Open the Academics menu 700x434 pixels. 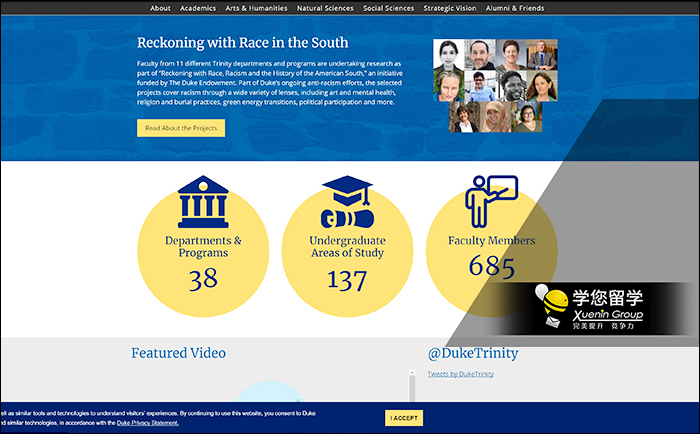coord(198,8)
